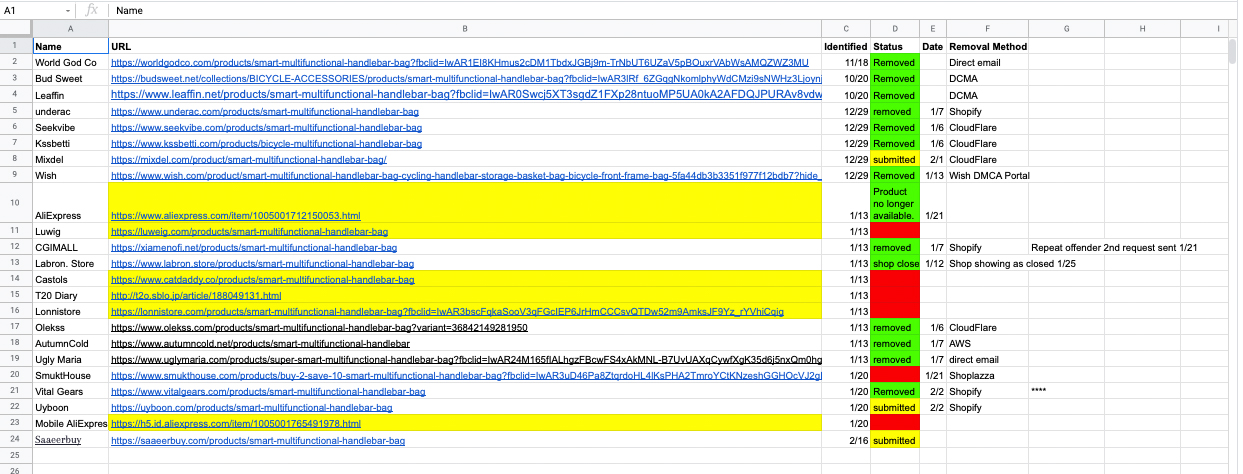Select the Mixdel submitted status cell
This screenshot has width=1243, height=474.
click(x=894, y=160)
